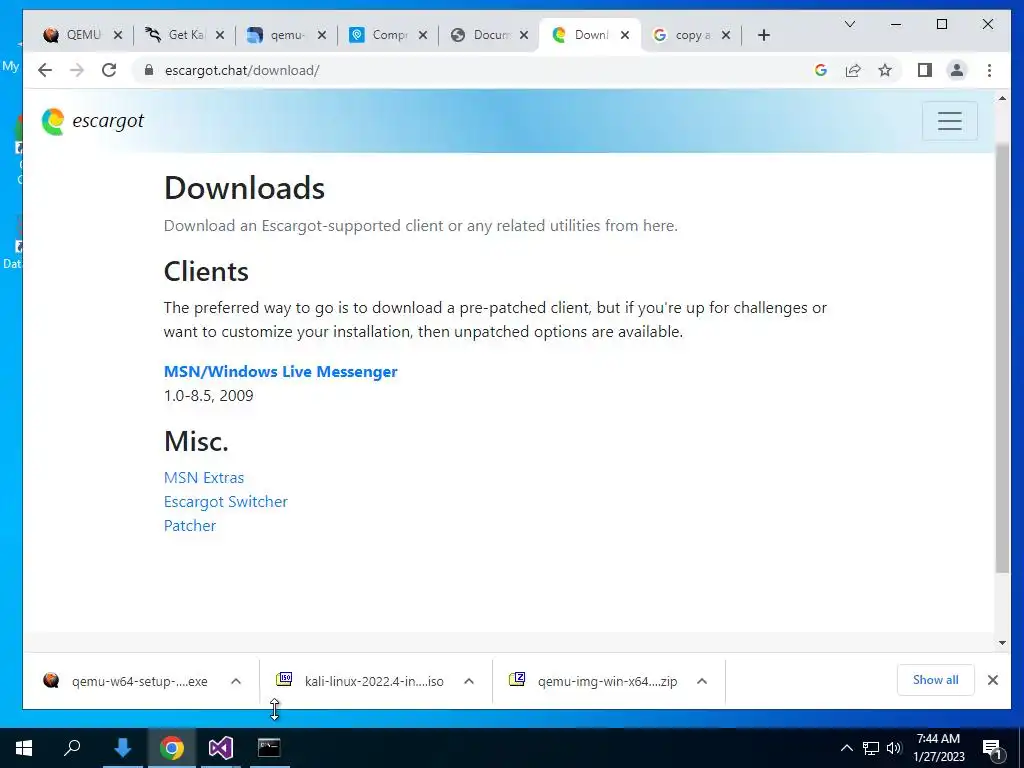
Task: Open the Escargot Switcher link
Action: 225,502
